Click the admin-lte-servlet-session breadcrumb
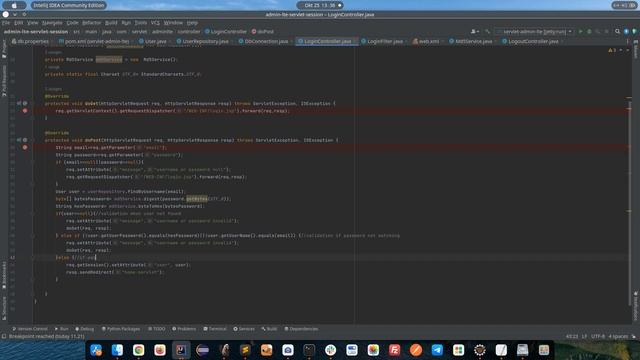Image resolution: width=640 pixels, height=360 pixels. coord(36,31)
